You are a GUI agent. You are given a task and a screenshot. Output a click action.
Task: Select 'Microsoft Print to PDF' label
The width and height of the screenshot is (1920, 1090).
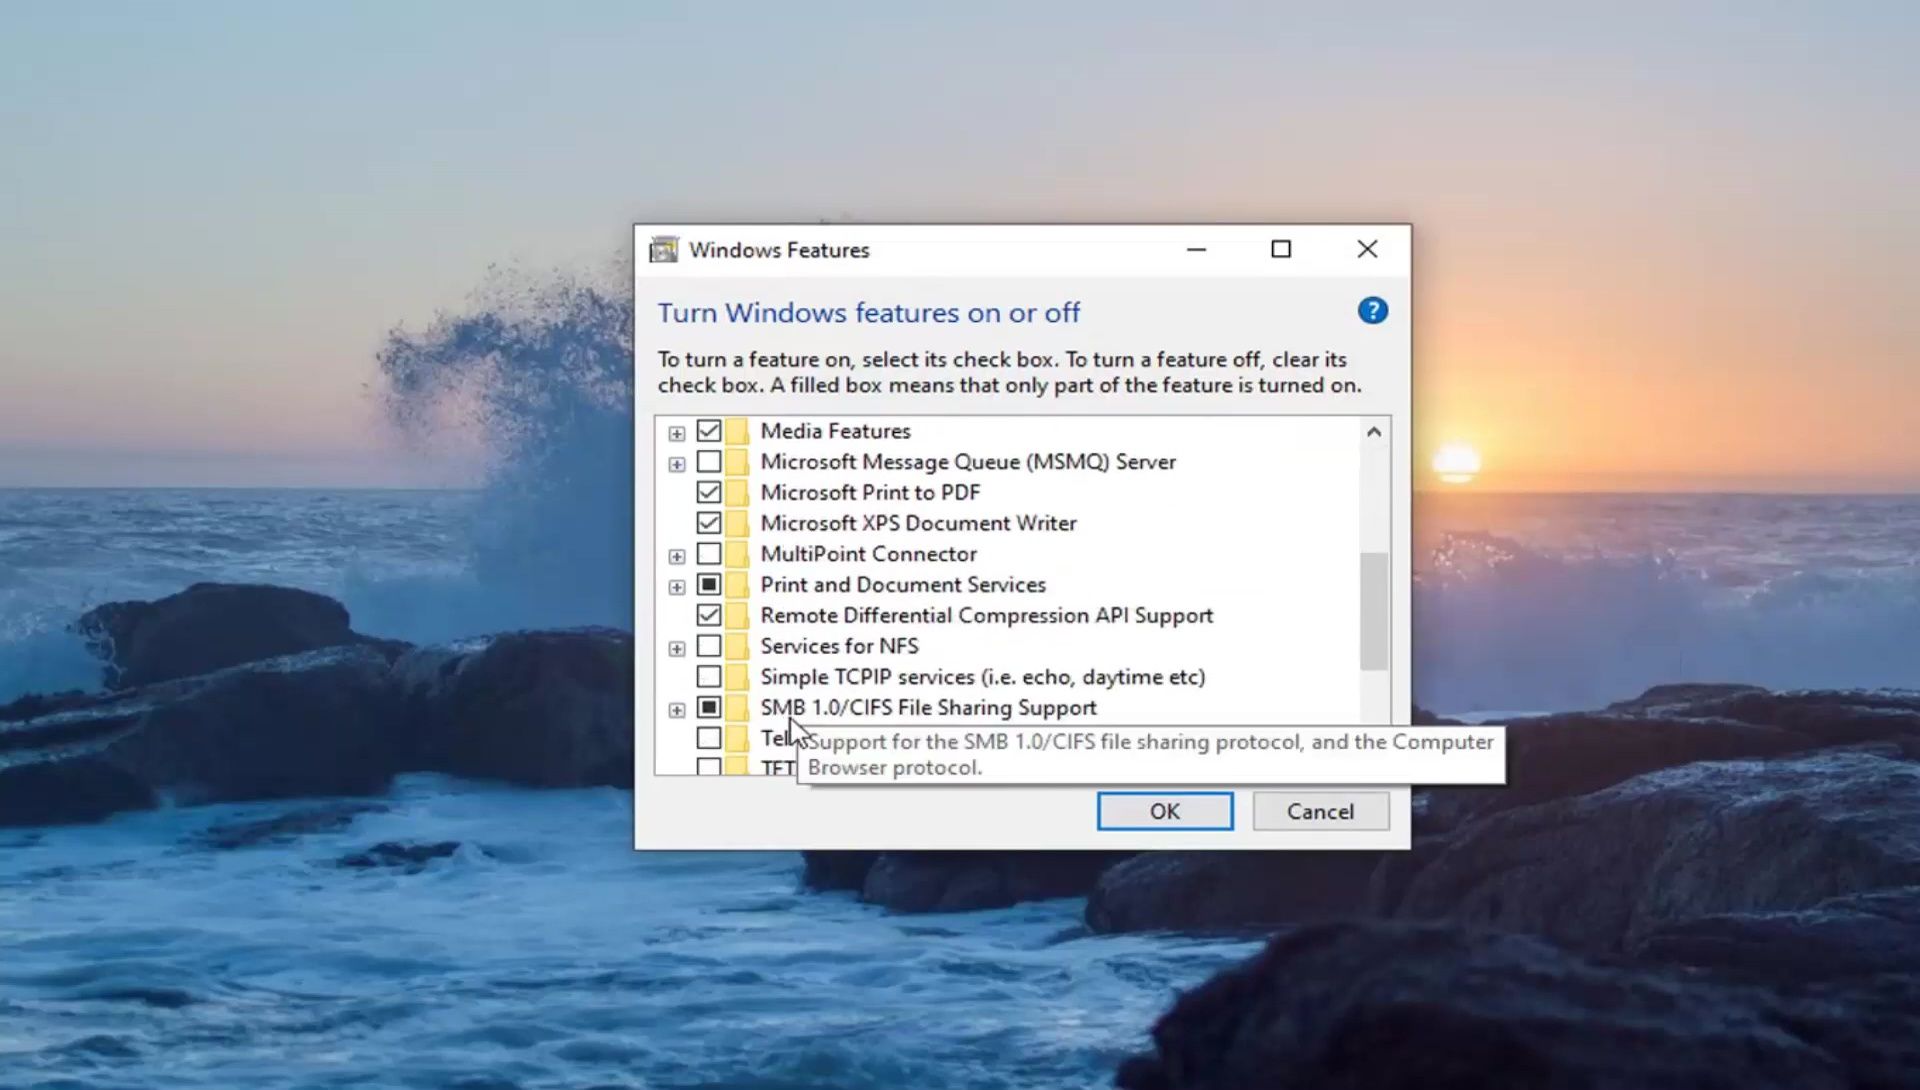(870, 492)
